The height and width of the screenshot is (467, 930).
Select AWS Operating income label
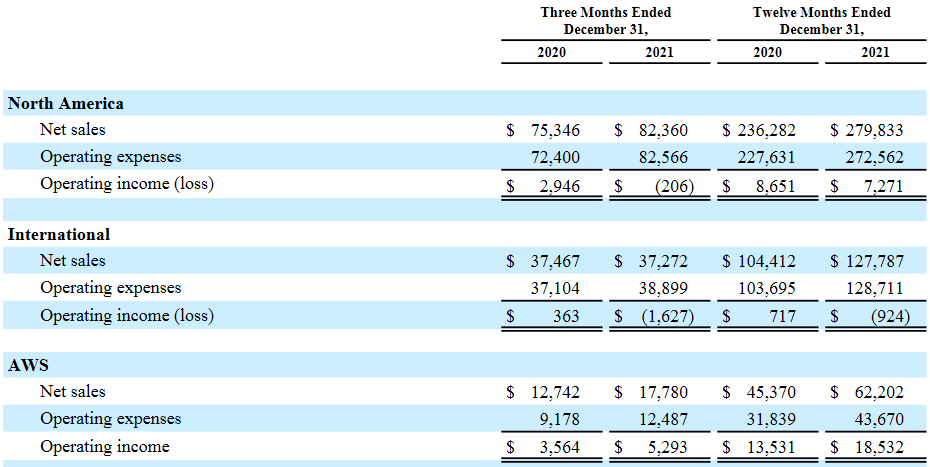[x=104, y=446]
